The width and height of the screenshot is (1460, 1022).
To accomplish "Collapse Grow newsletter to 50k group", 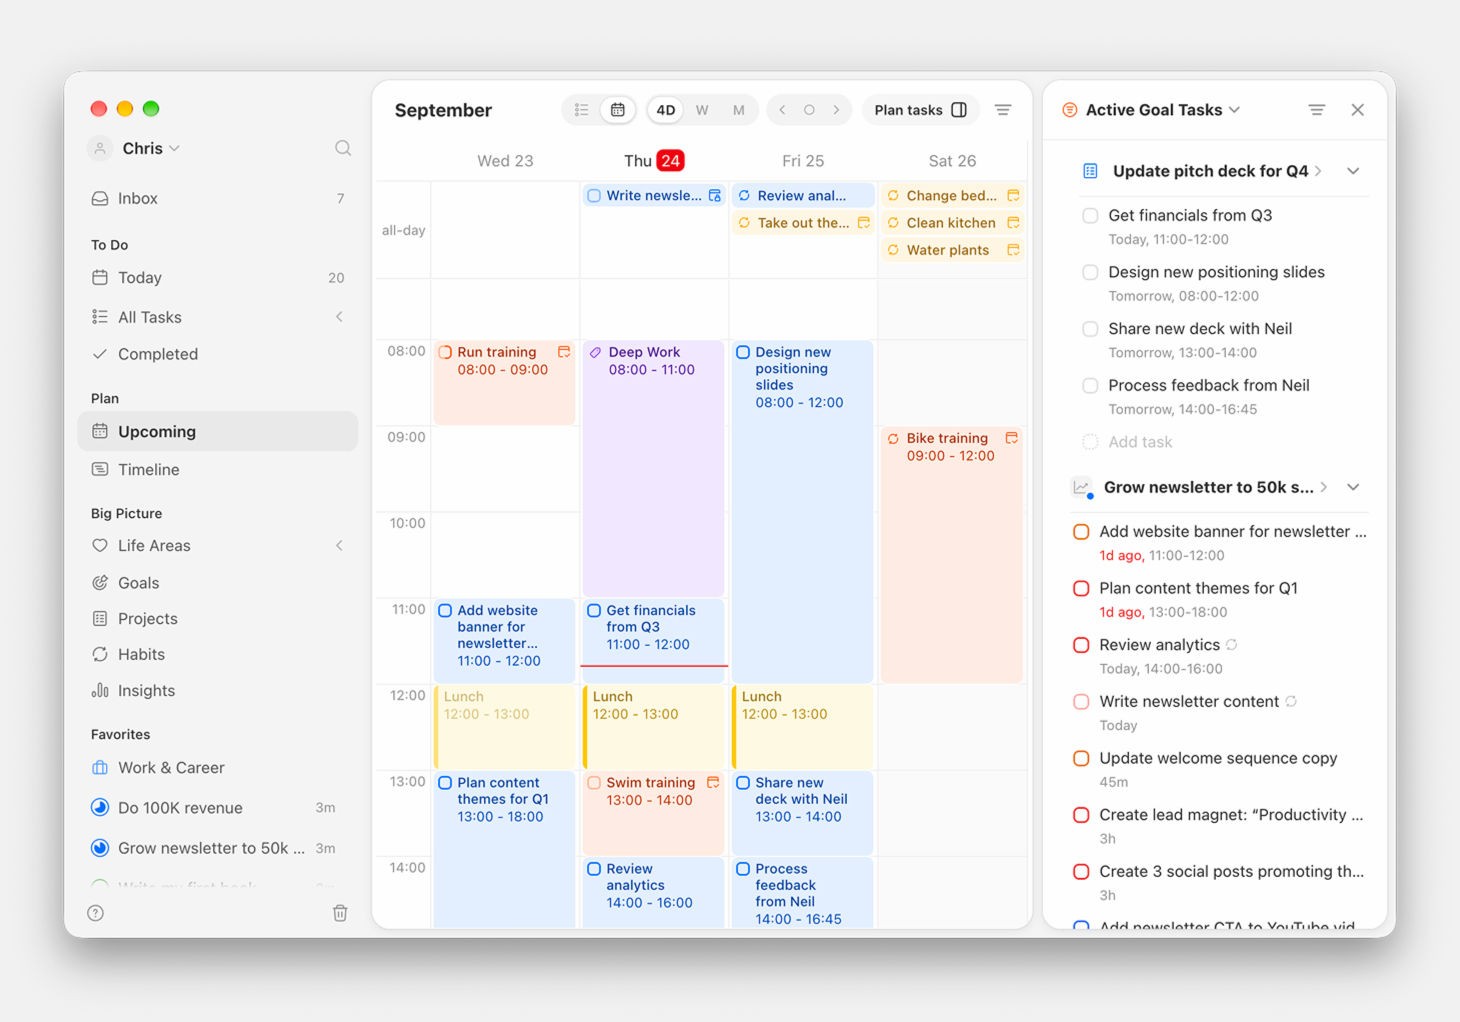I will [1353, 487].
